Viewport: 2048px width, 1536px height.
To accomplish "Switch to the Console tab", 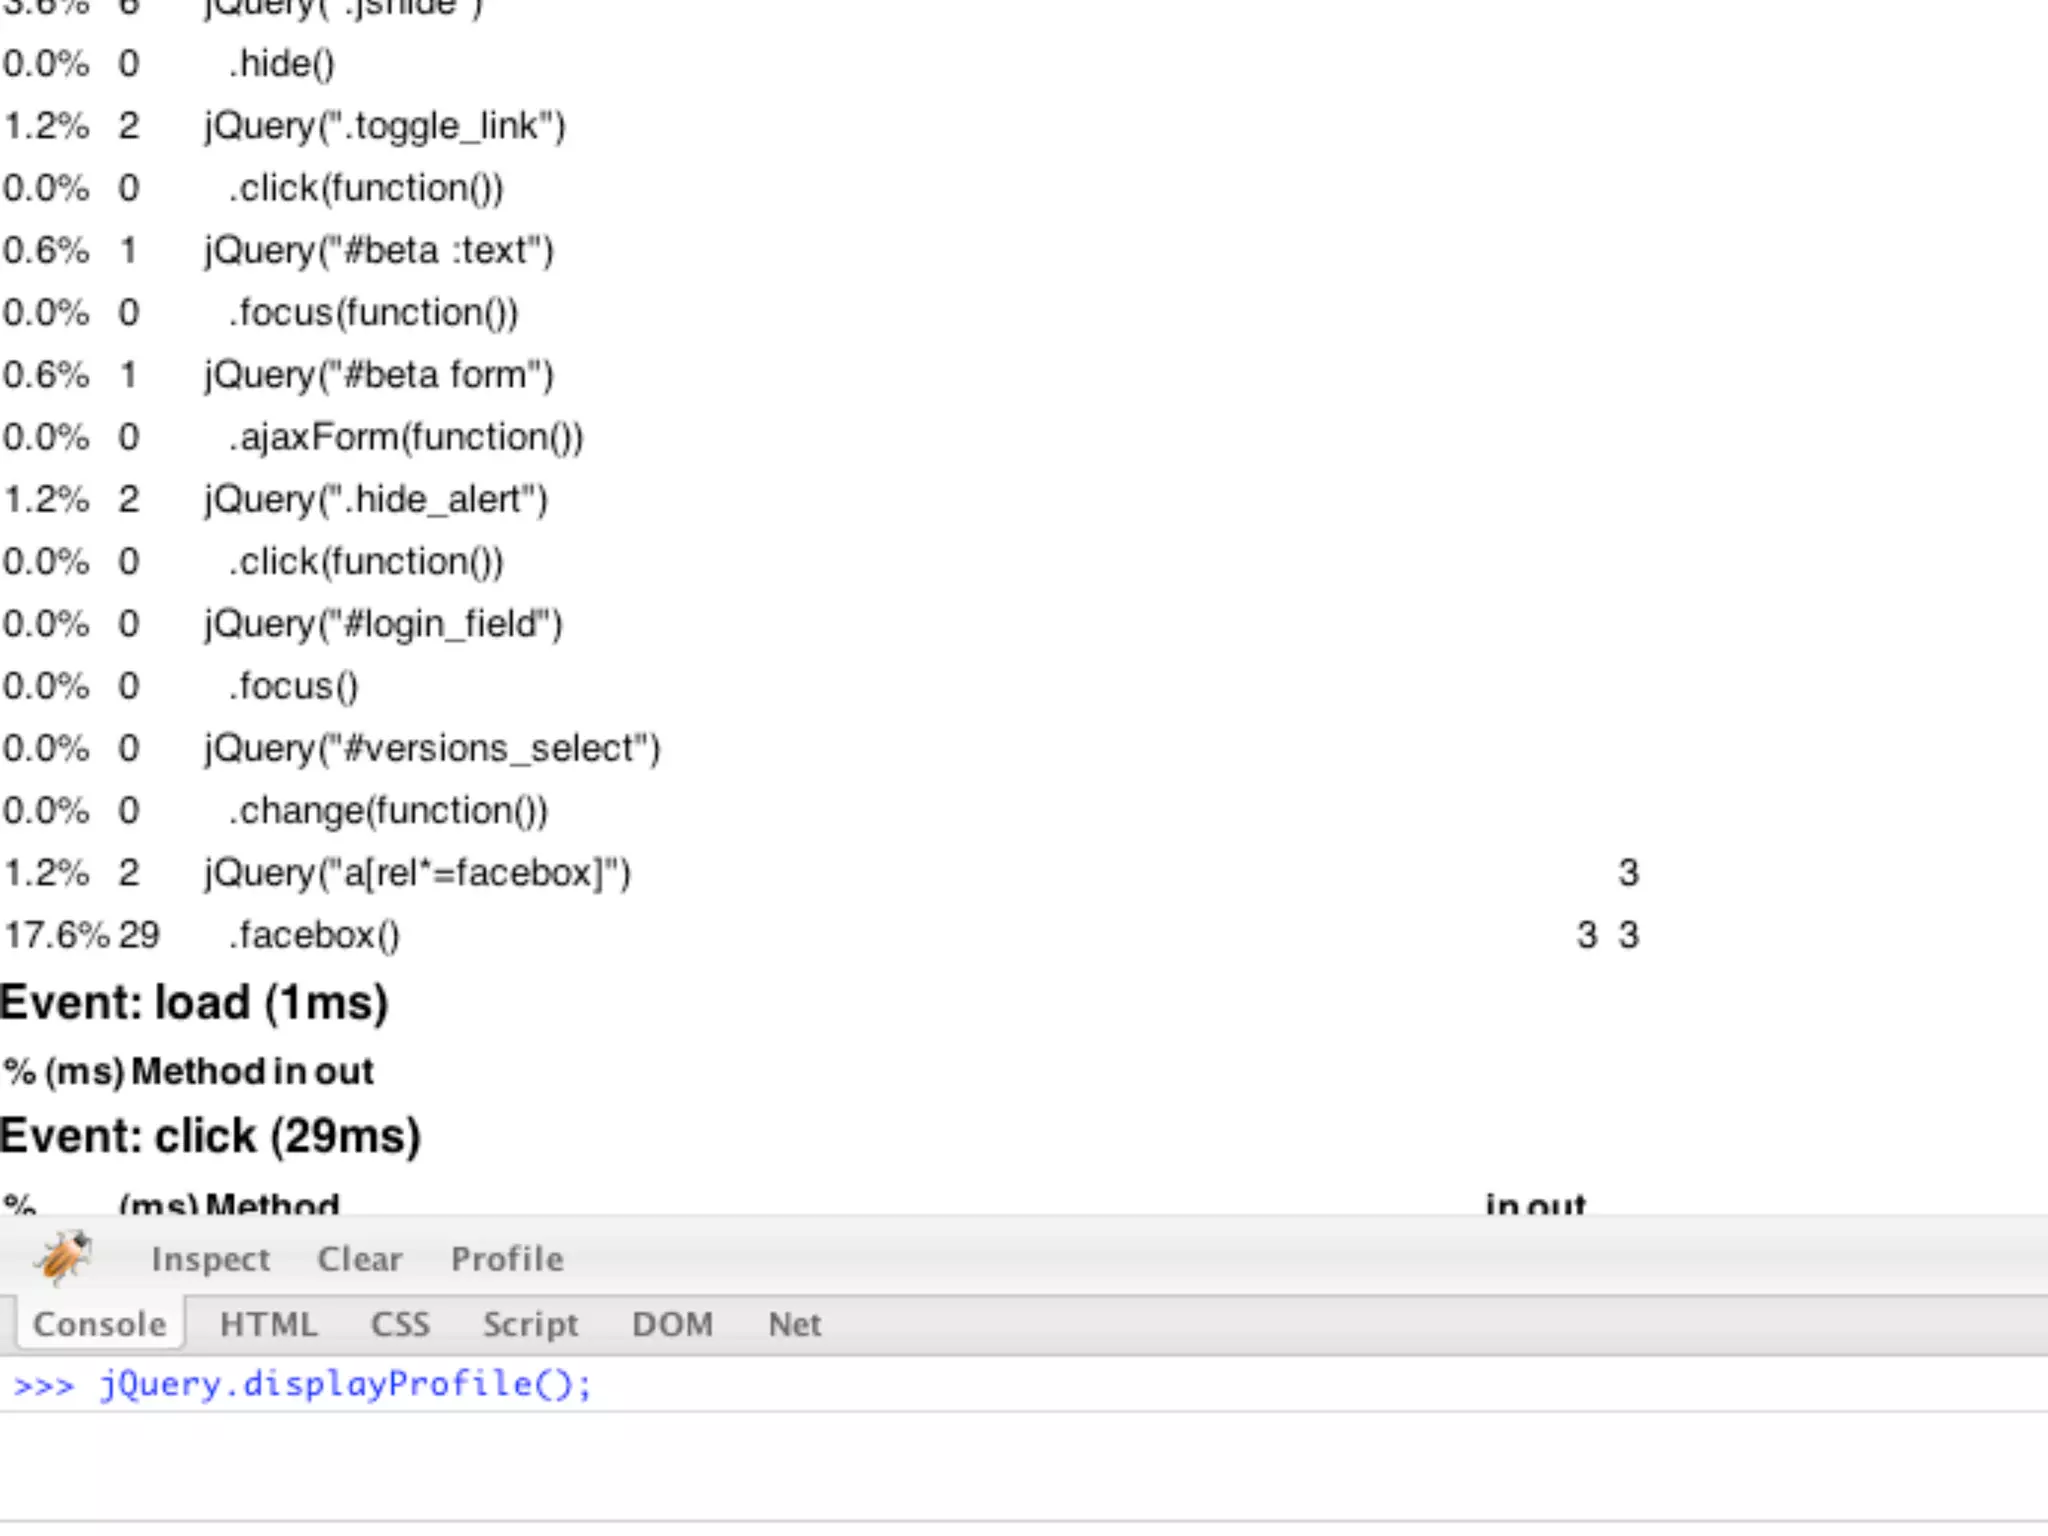I will [x=99, y=1324].
